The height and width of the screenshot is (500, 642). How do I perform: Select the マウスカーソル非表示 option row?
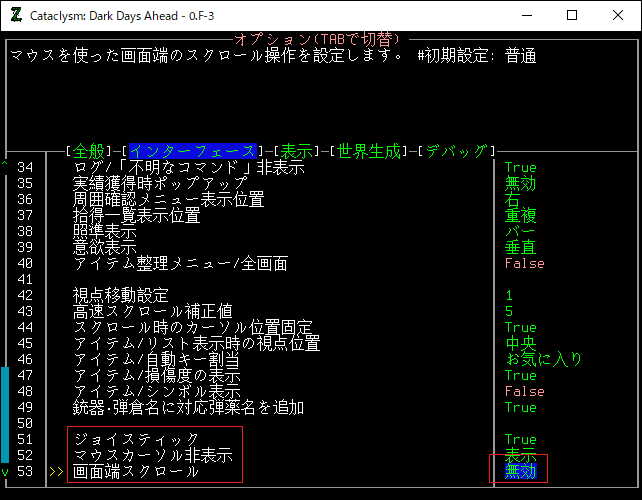coord(152,455)
